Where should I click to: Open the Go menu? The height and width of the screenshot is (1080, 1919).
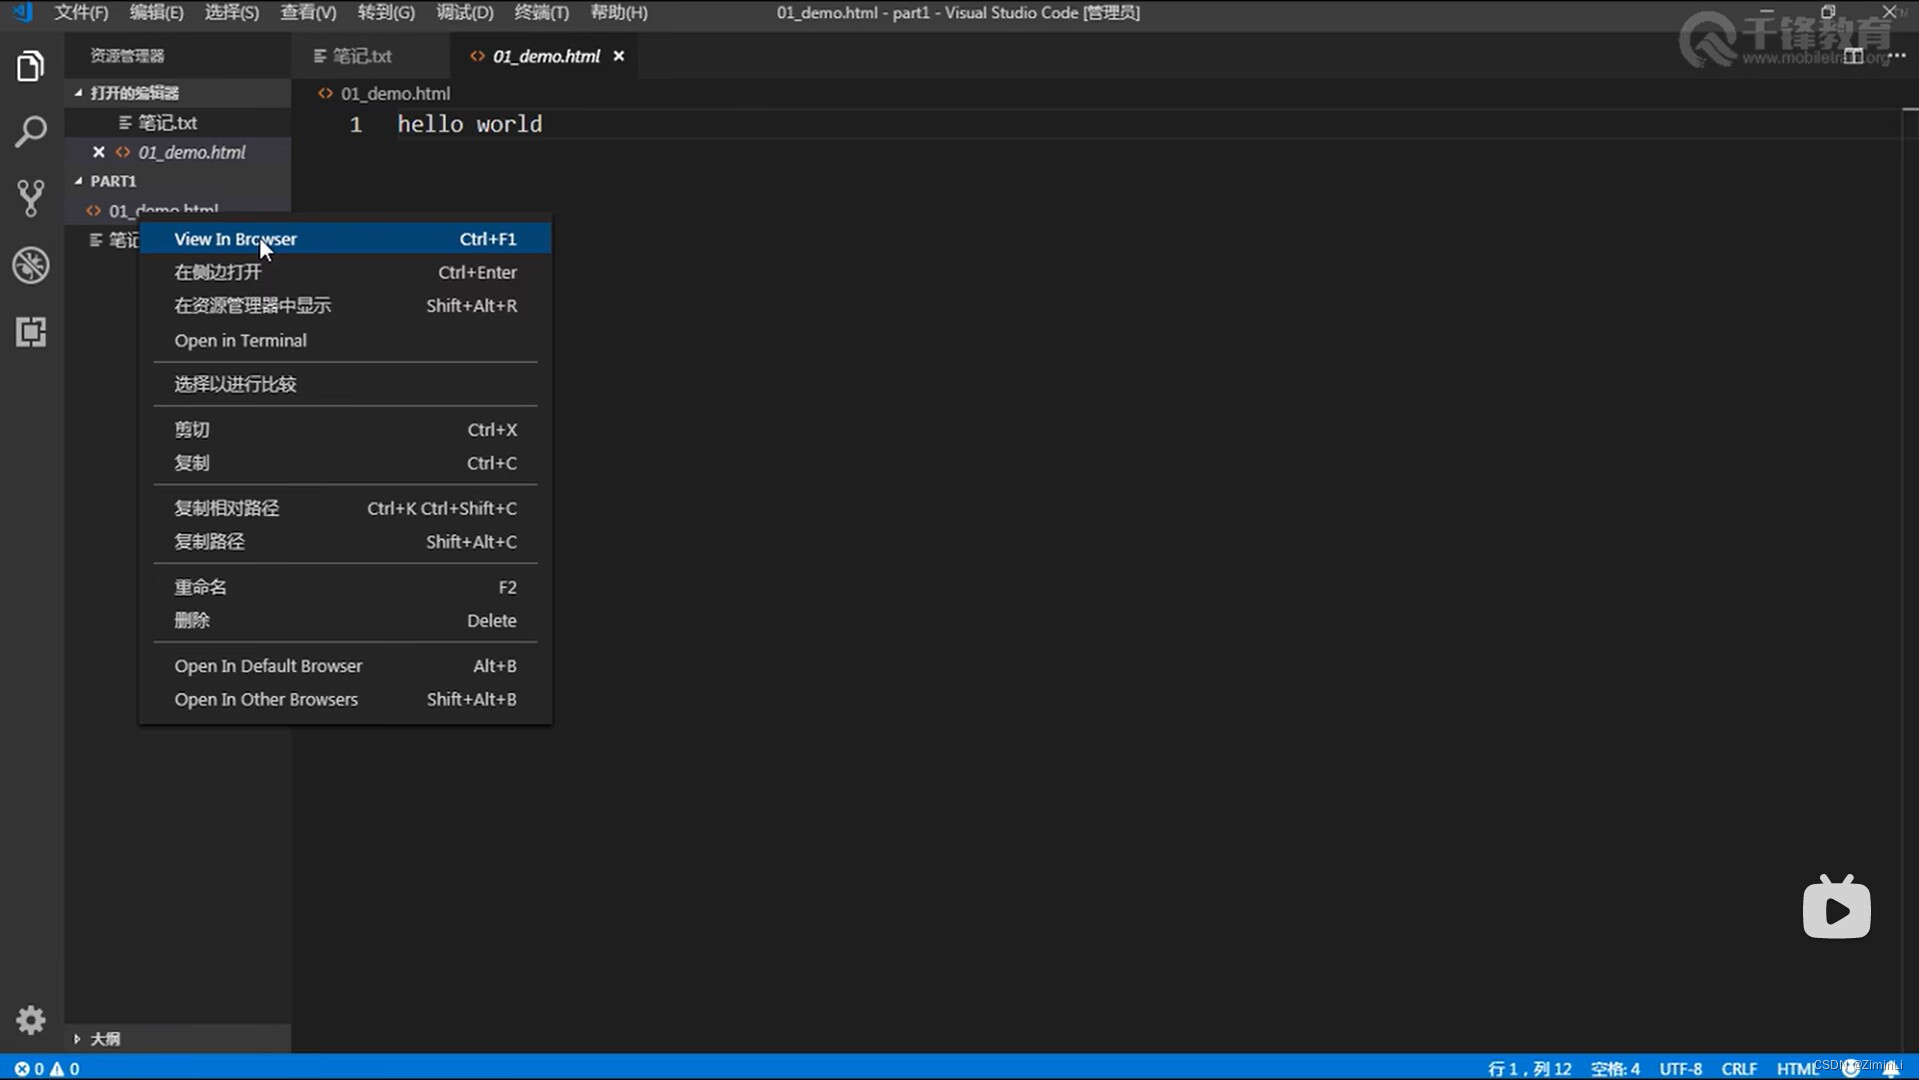386,13
